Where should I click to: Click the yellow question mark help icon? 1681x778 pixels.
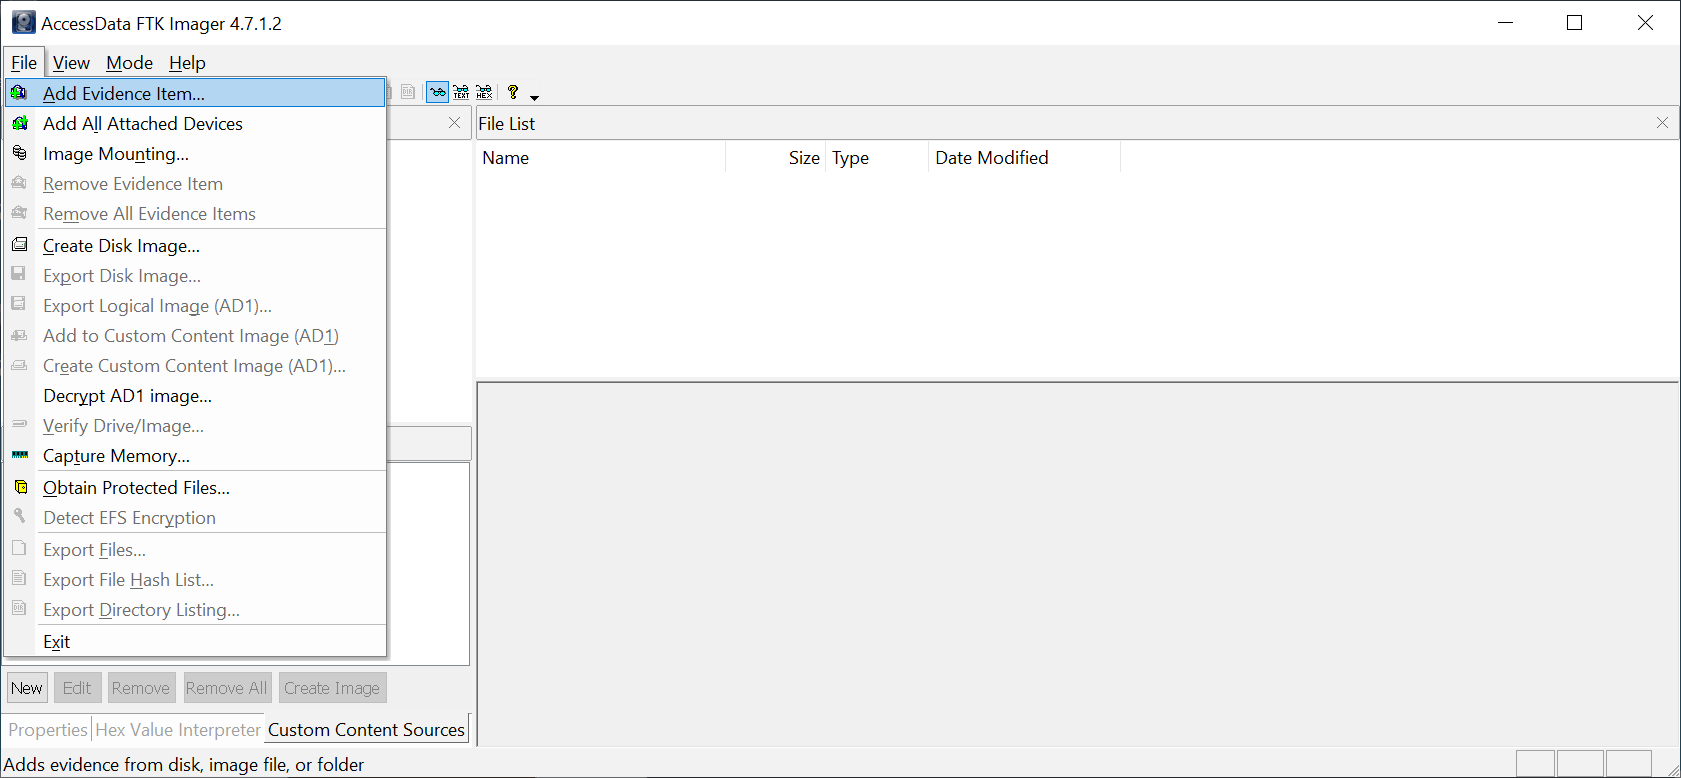click(513, 92)
